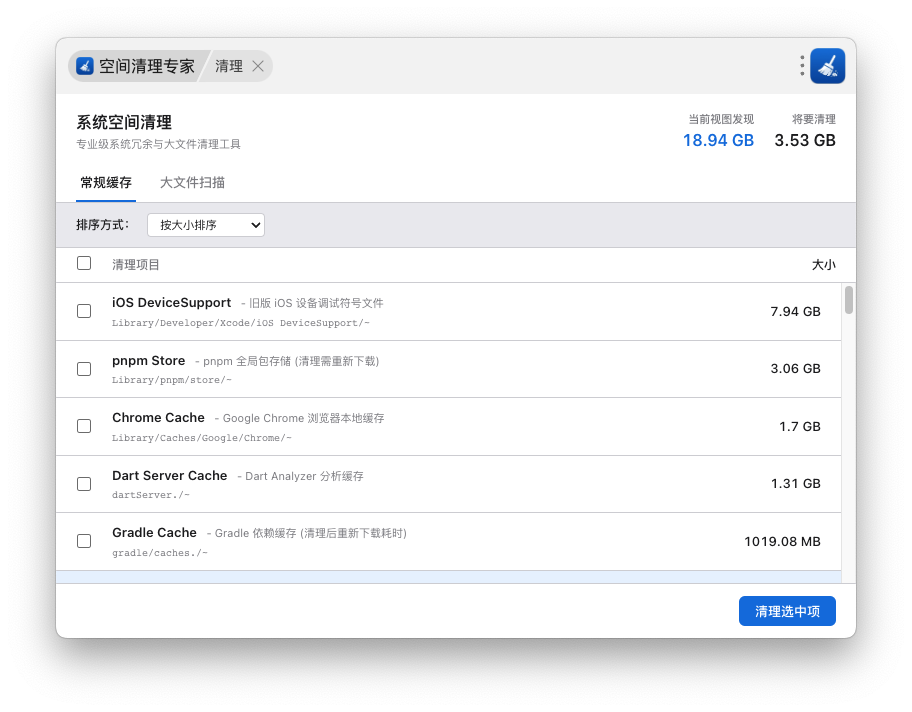Check the Chrome Cache checkbox
This screenshot has height=712, width=912.
pos(84,426)
